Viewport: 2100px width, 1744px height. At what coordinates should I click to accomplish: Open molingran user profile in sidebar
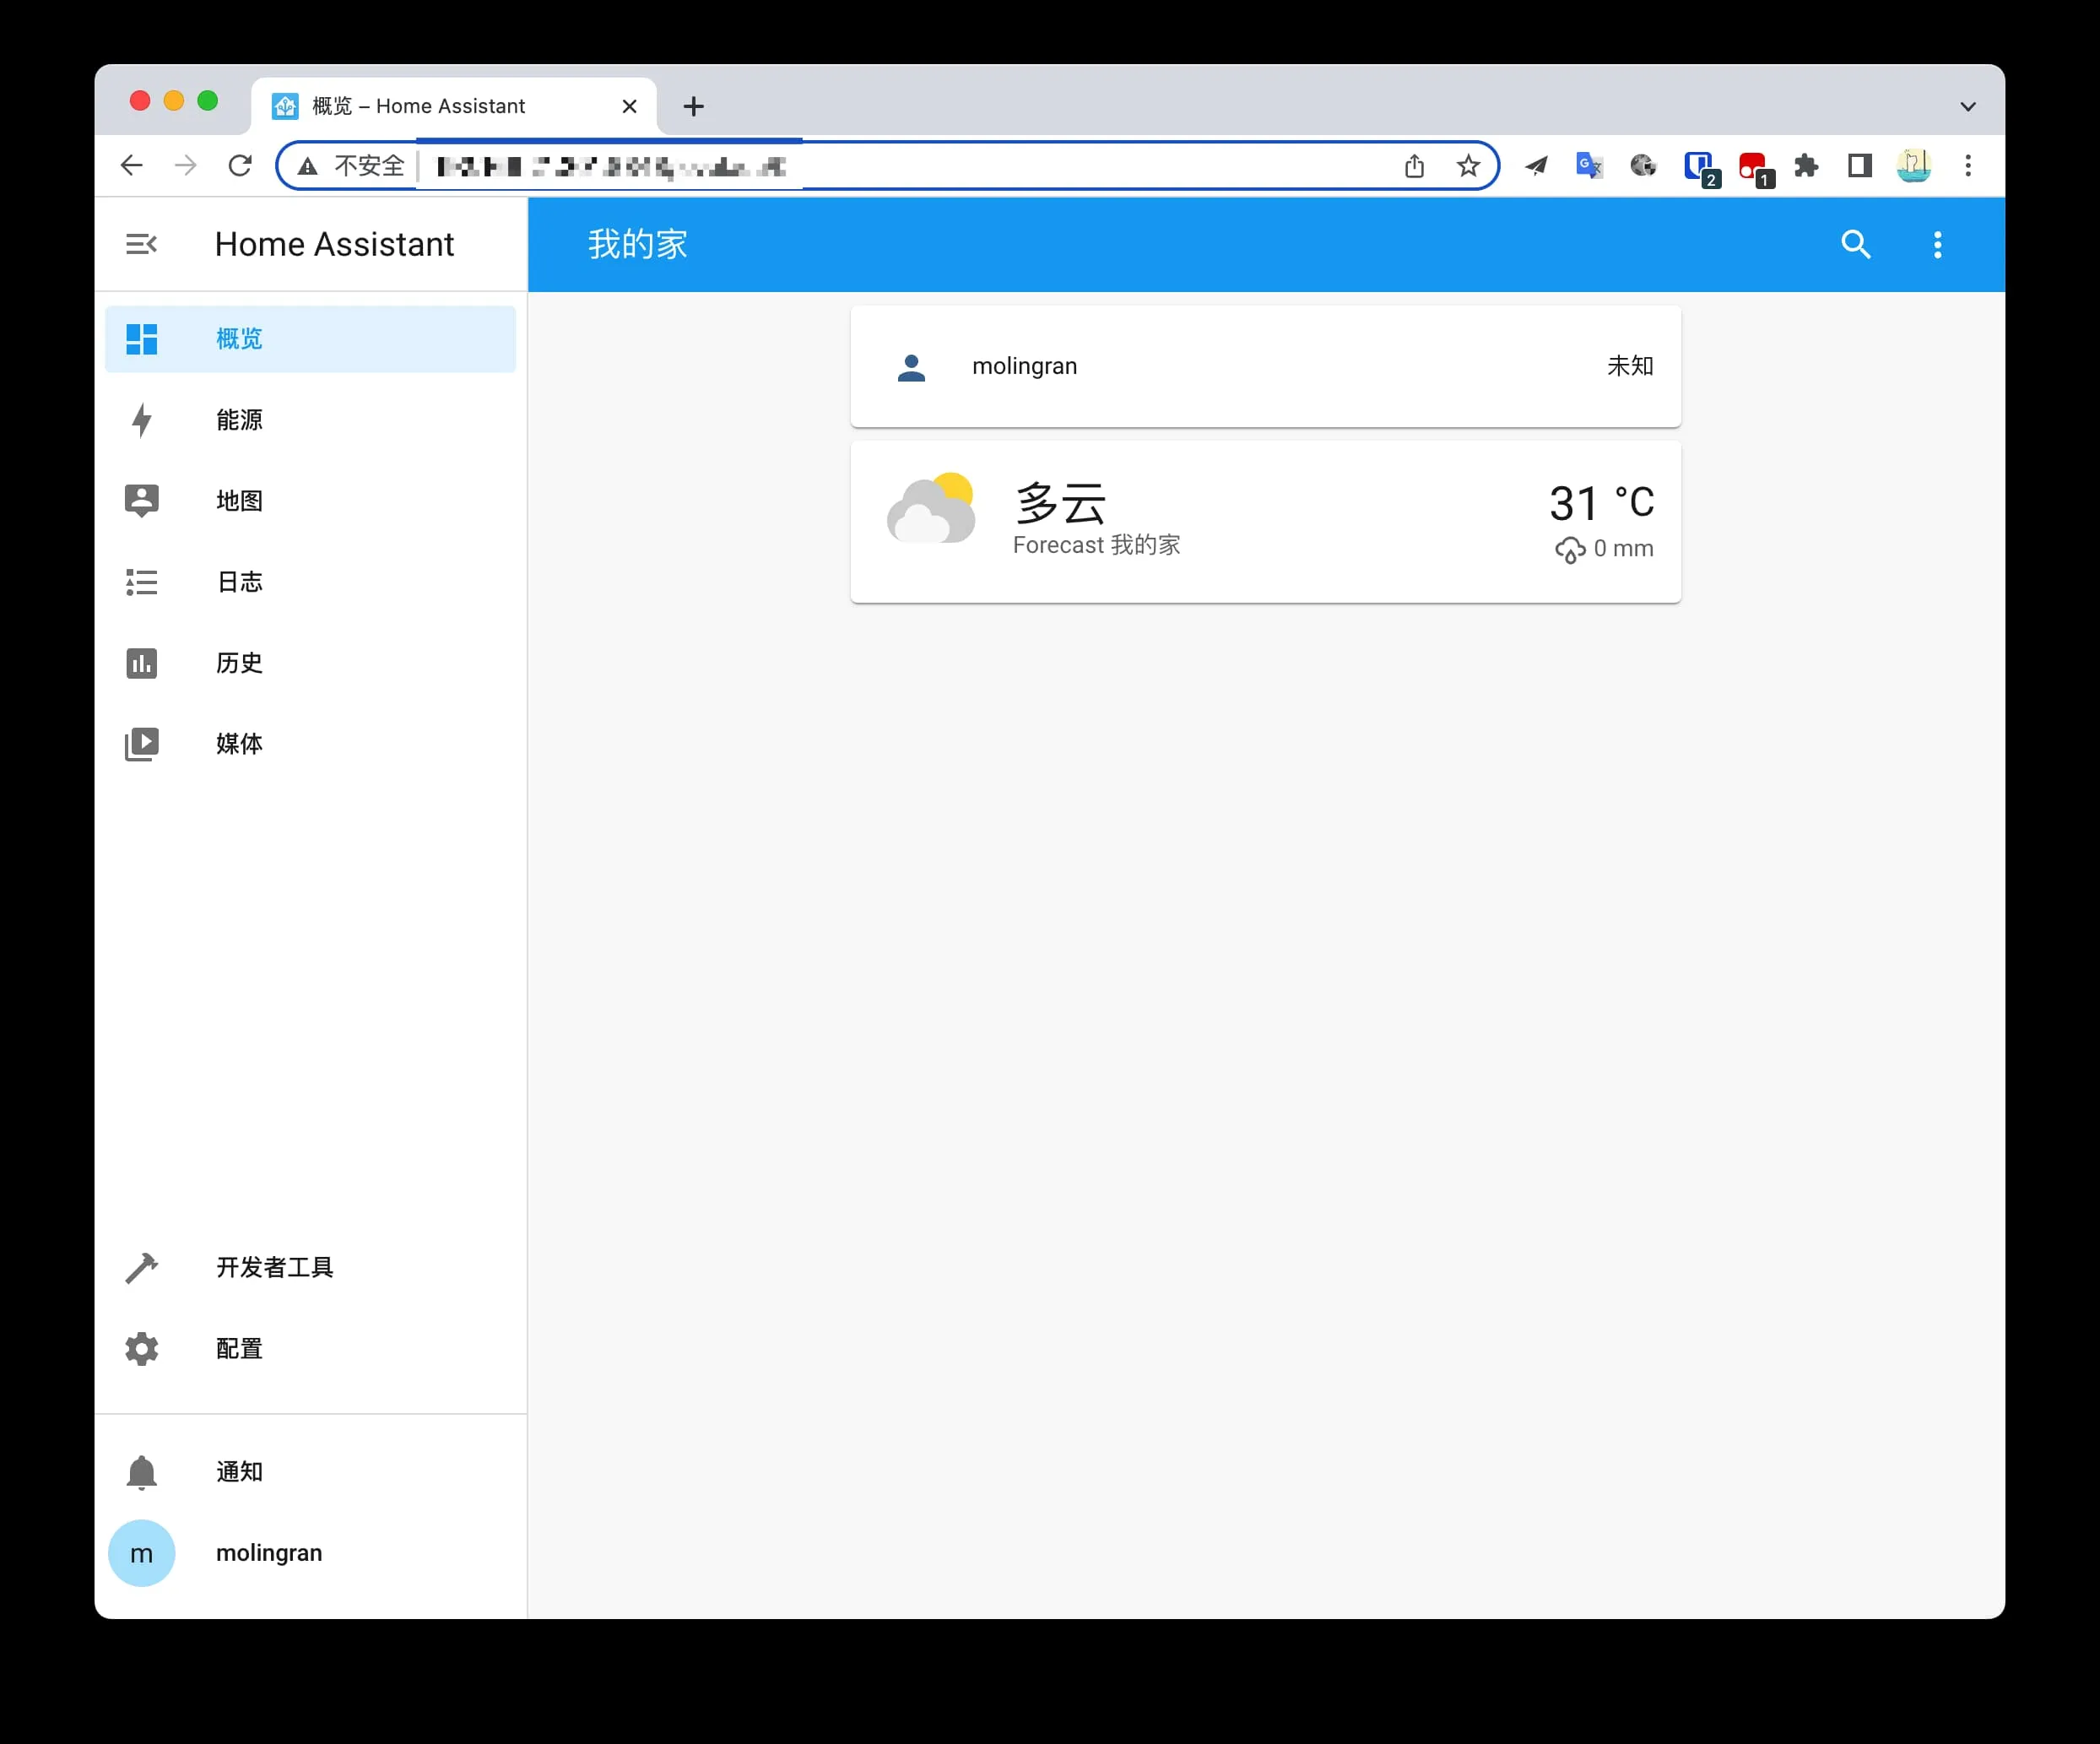pos(268,1552)
